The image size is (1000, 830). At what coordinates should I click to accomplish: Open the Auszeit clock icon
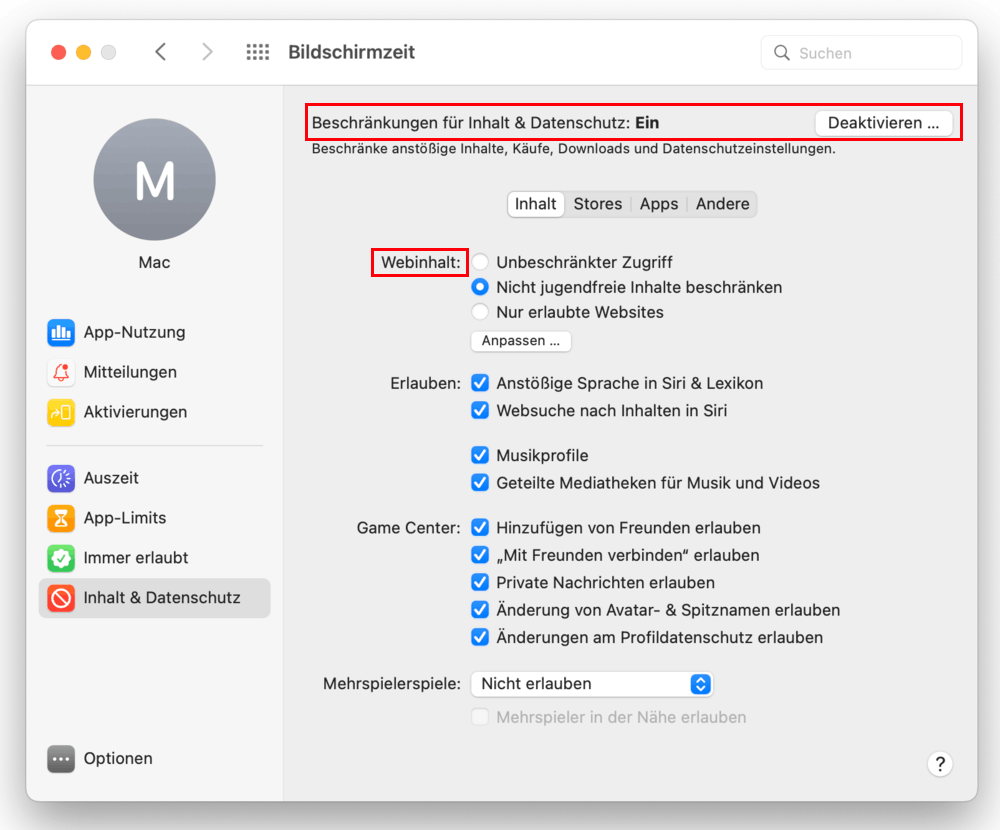(x=61, y=479)
